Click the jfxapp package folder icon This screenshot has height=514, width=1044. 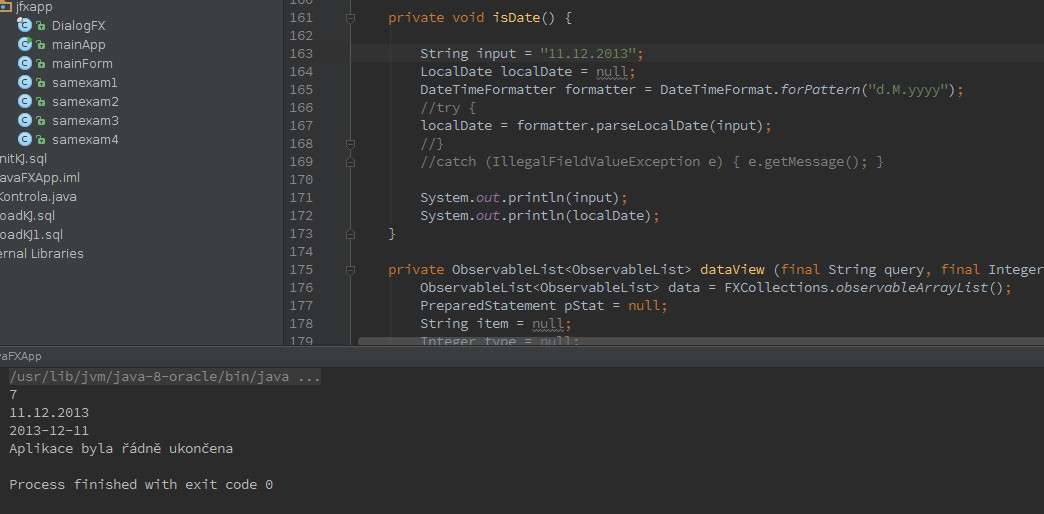pyautogui.click(x=6, y=7)
